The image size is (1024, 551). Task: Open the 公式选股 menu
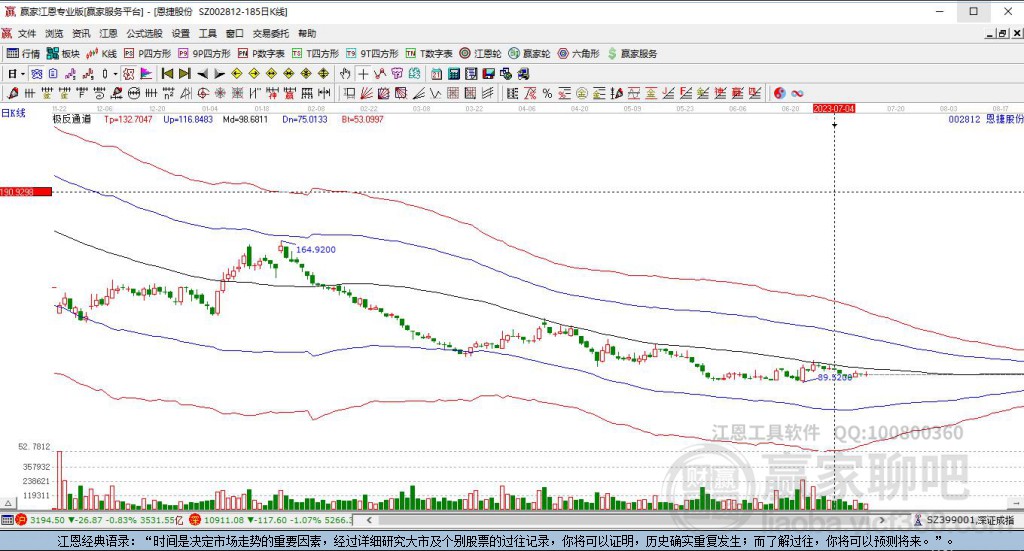pos(144,33)
